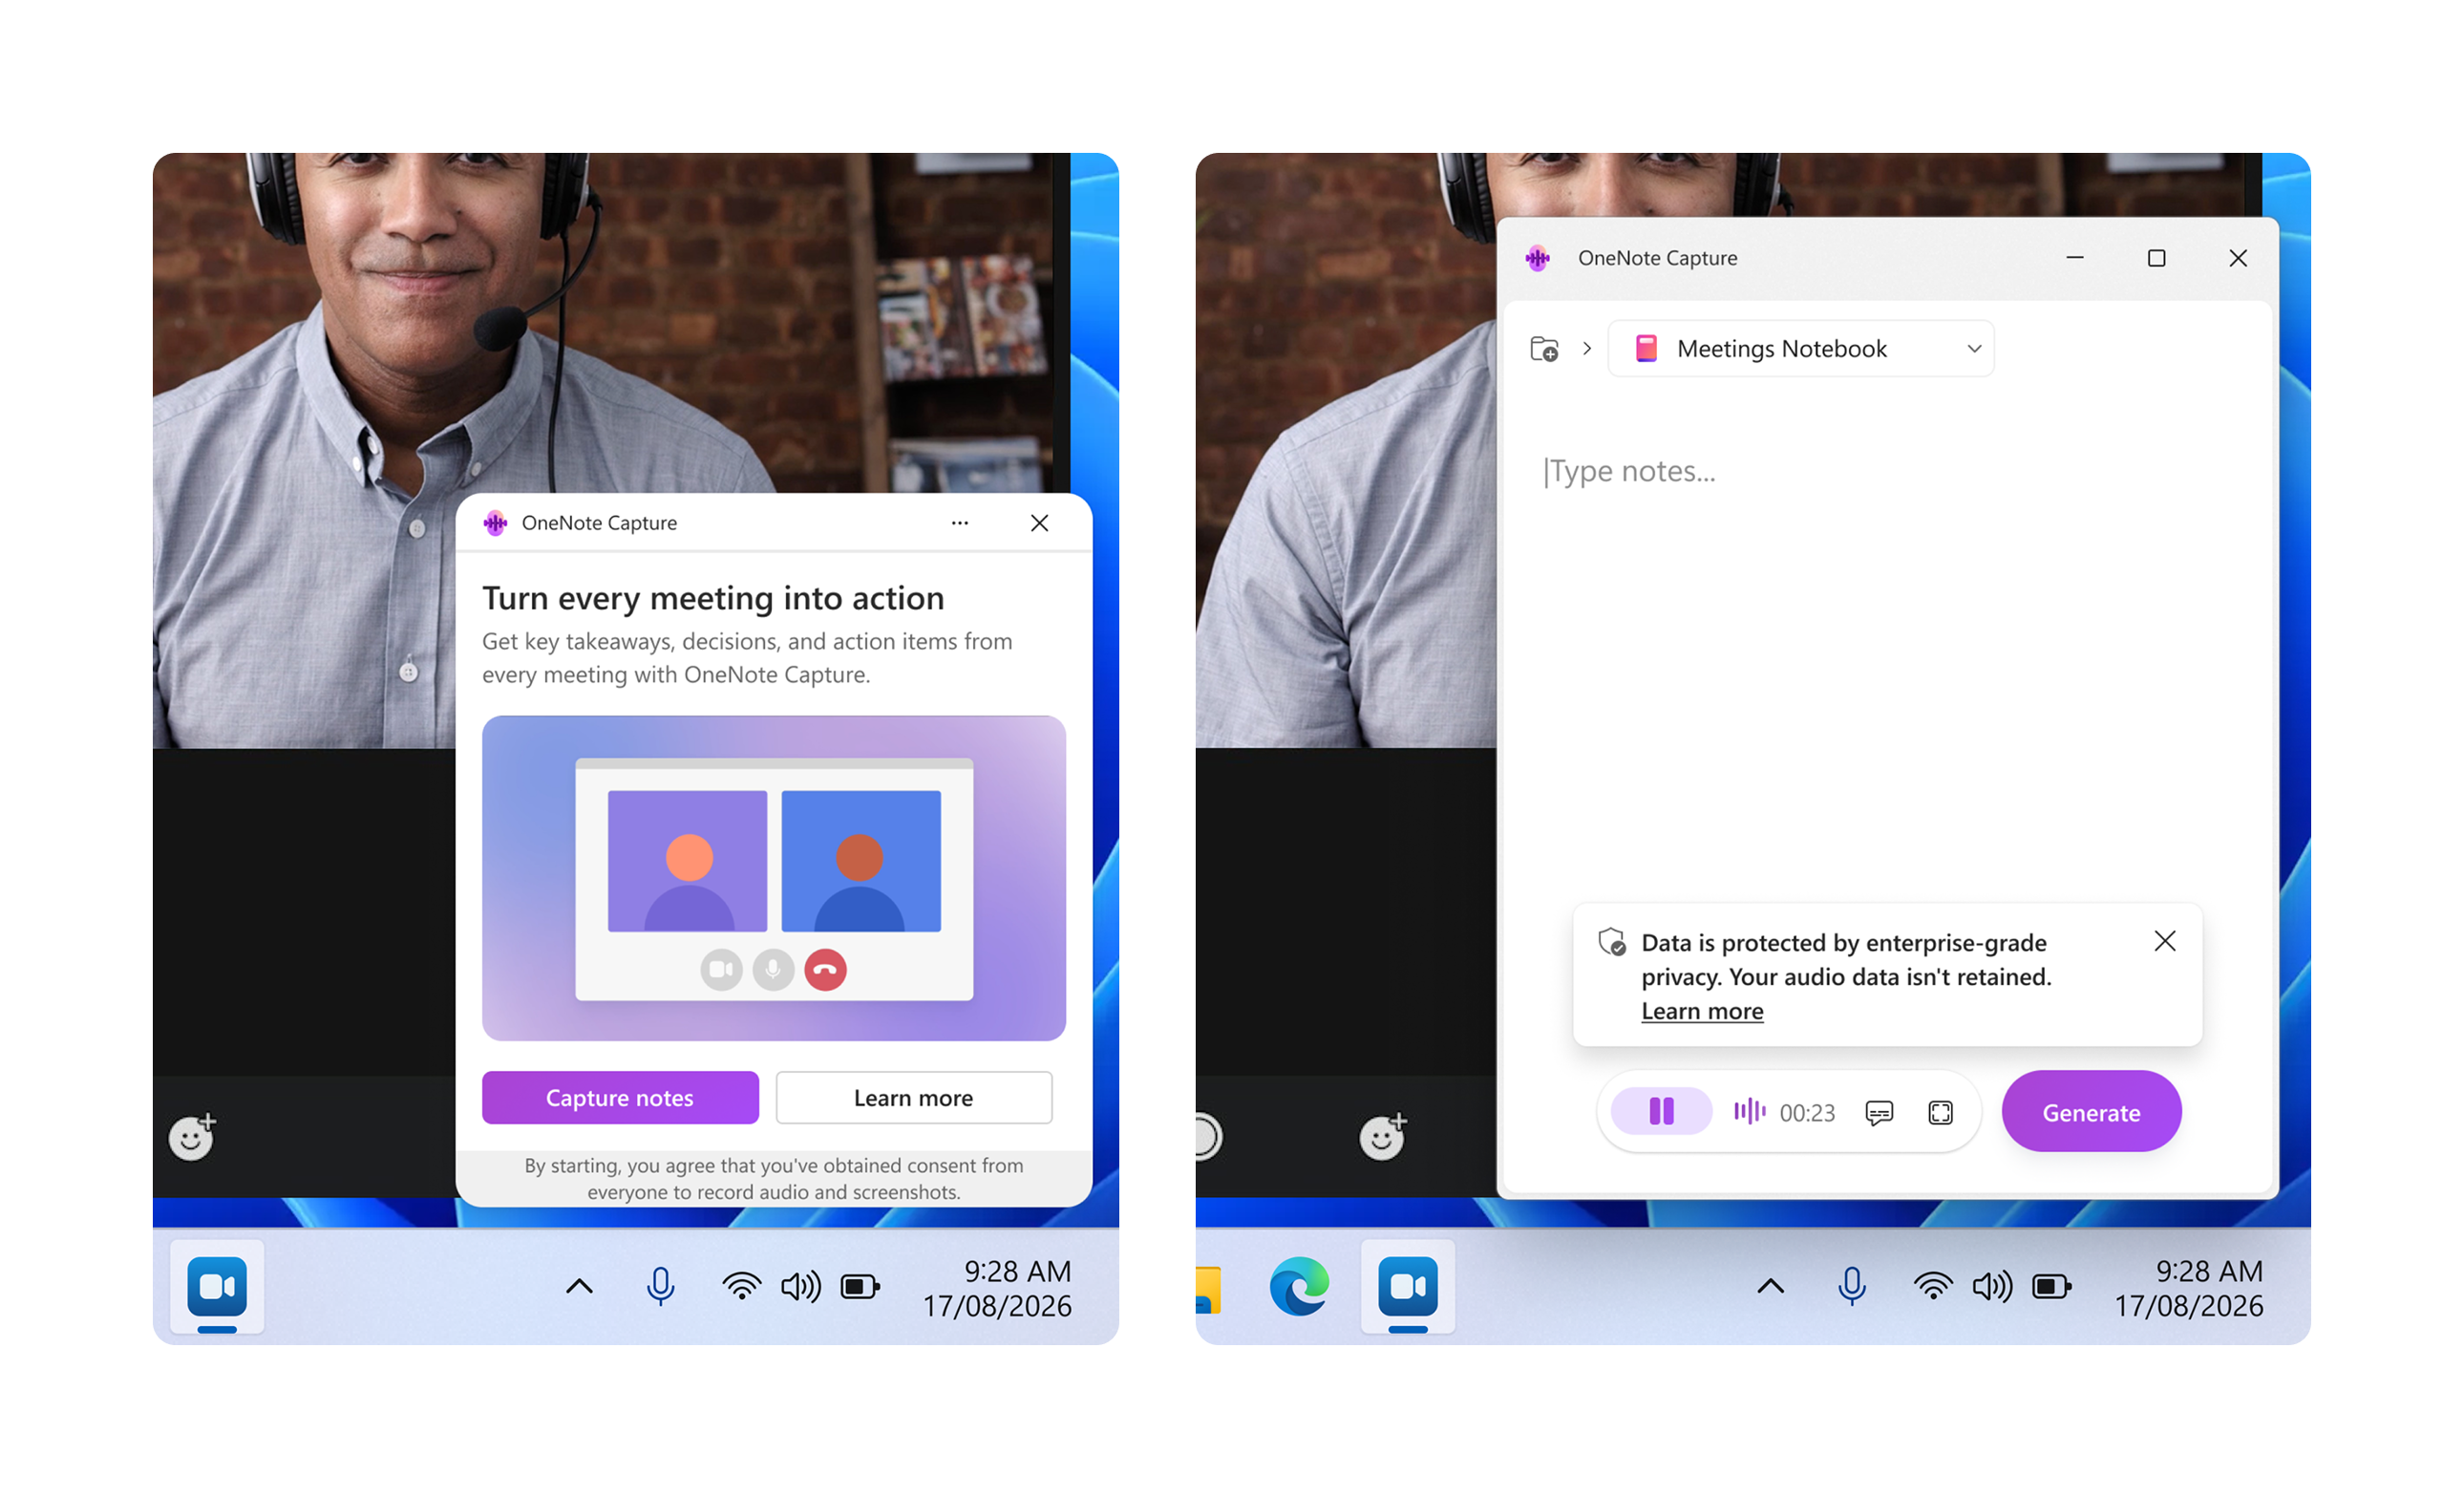The width and height of the screenshot is (2464, 1498).
Task: Open volume control in the right taskbar
Action: coord(1991,1286)
